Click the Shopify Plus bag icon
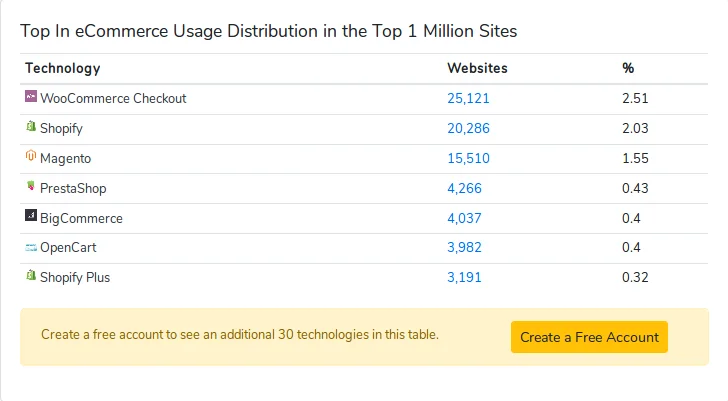 pyautogui.click(x=31, y=276)
